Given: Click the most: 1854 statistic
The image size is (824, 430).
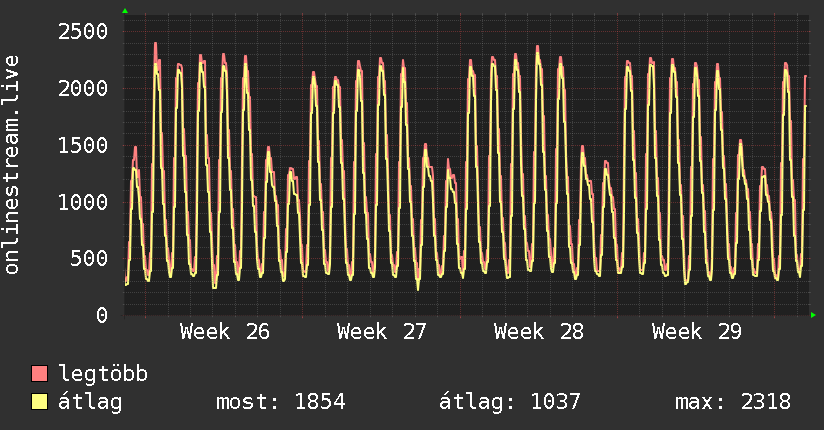Looking at the screenshot, I should point(281,402).
